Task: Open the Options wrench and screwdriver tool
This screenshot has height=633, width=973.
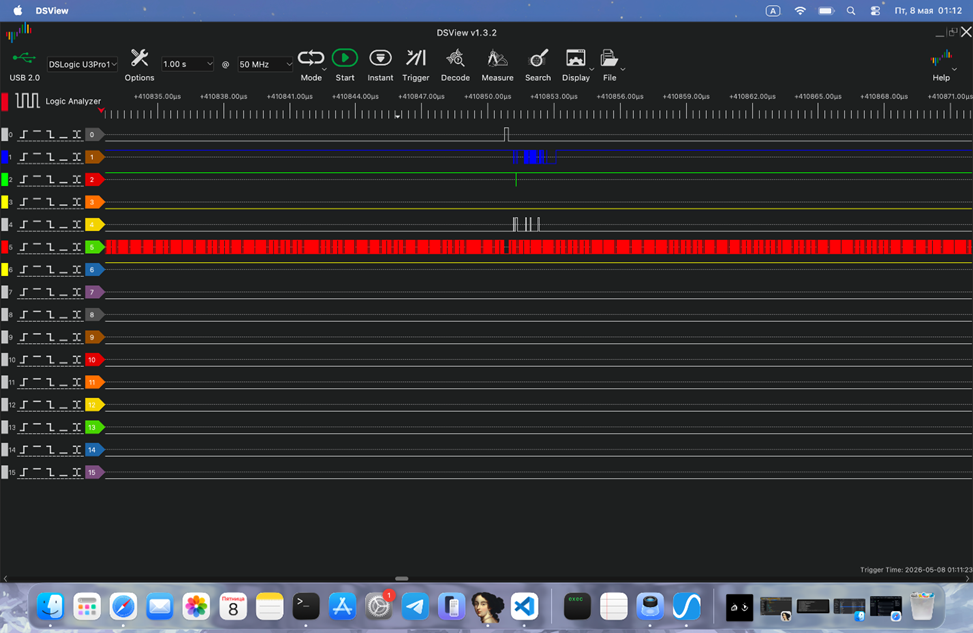Action: click(x=139, y=59)
